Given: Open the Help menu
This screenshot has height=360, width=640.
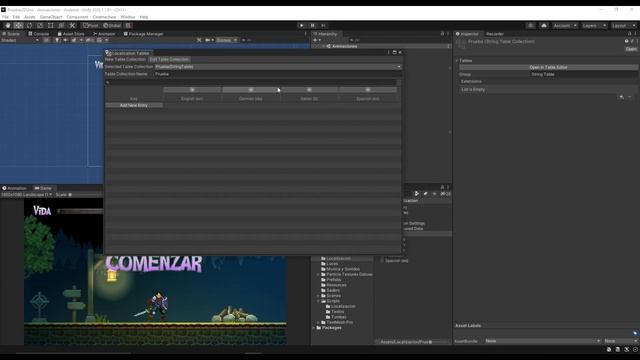Looking at the screenshot, I should click(x=144, y=17).
